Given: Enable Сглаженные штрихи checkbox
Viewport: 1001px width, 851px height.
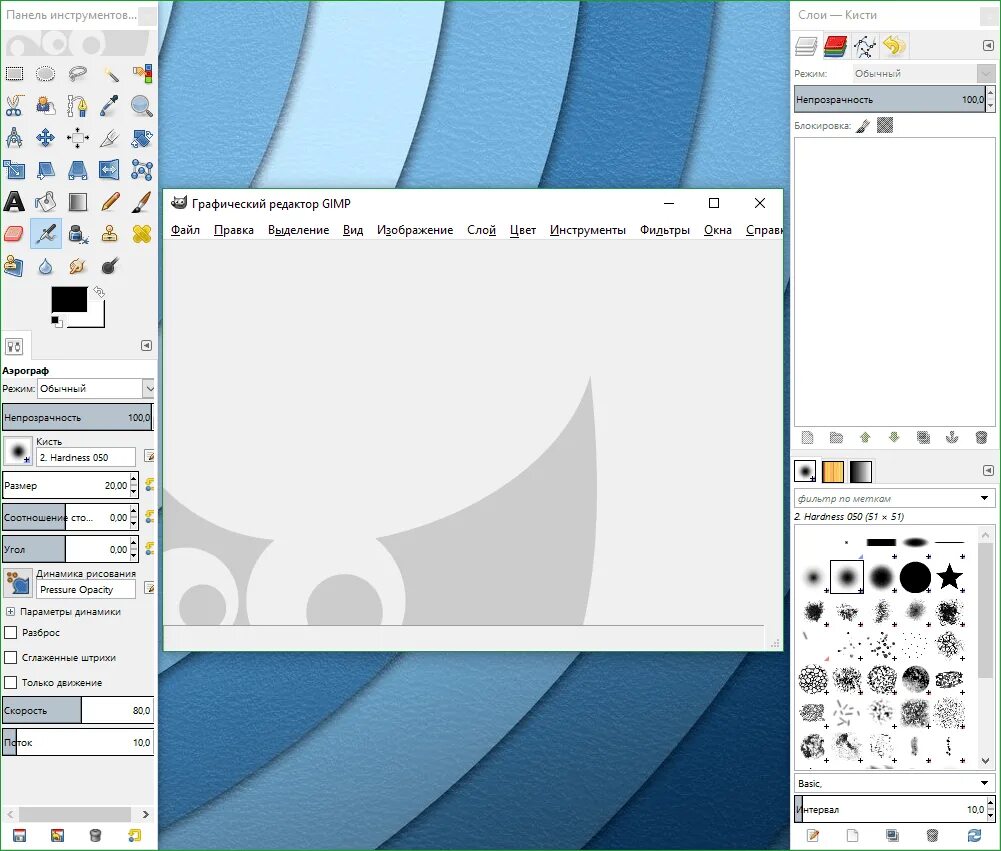Looking at the screenshot, I should pyautogui.click(x=10, y=658).
